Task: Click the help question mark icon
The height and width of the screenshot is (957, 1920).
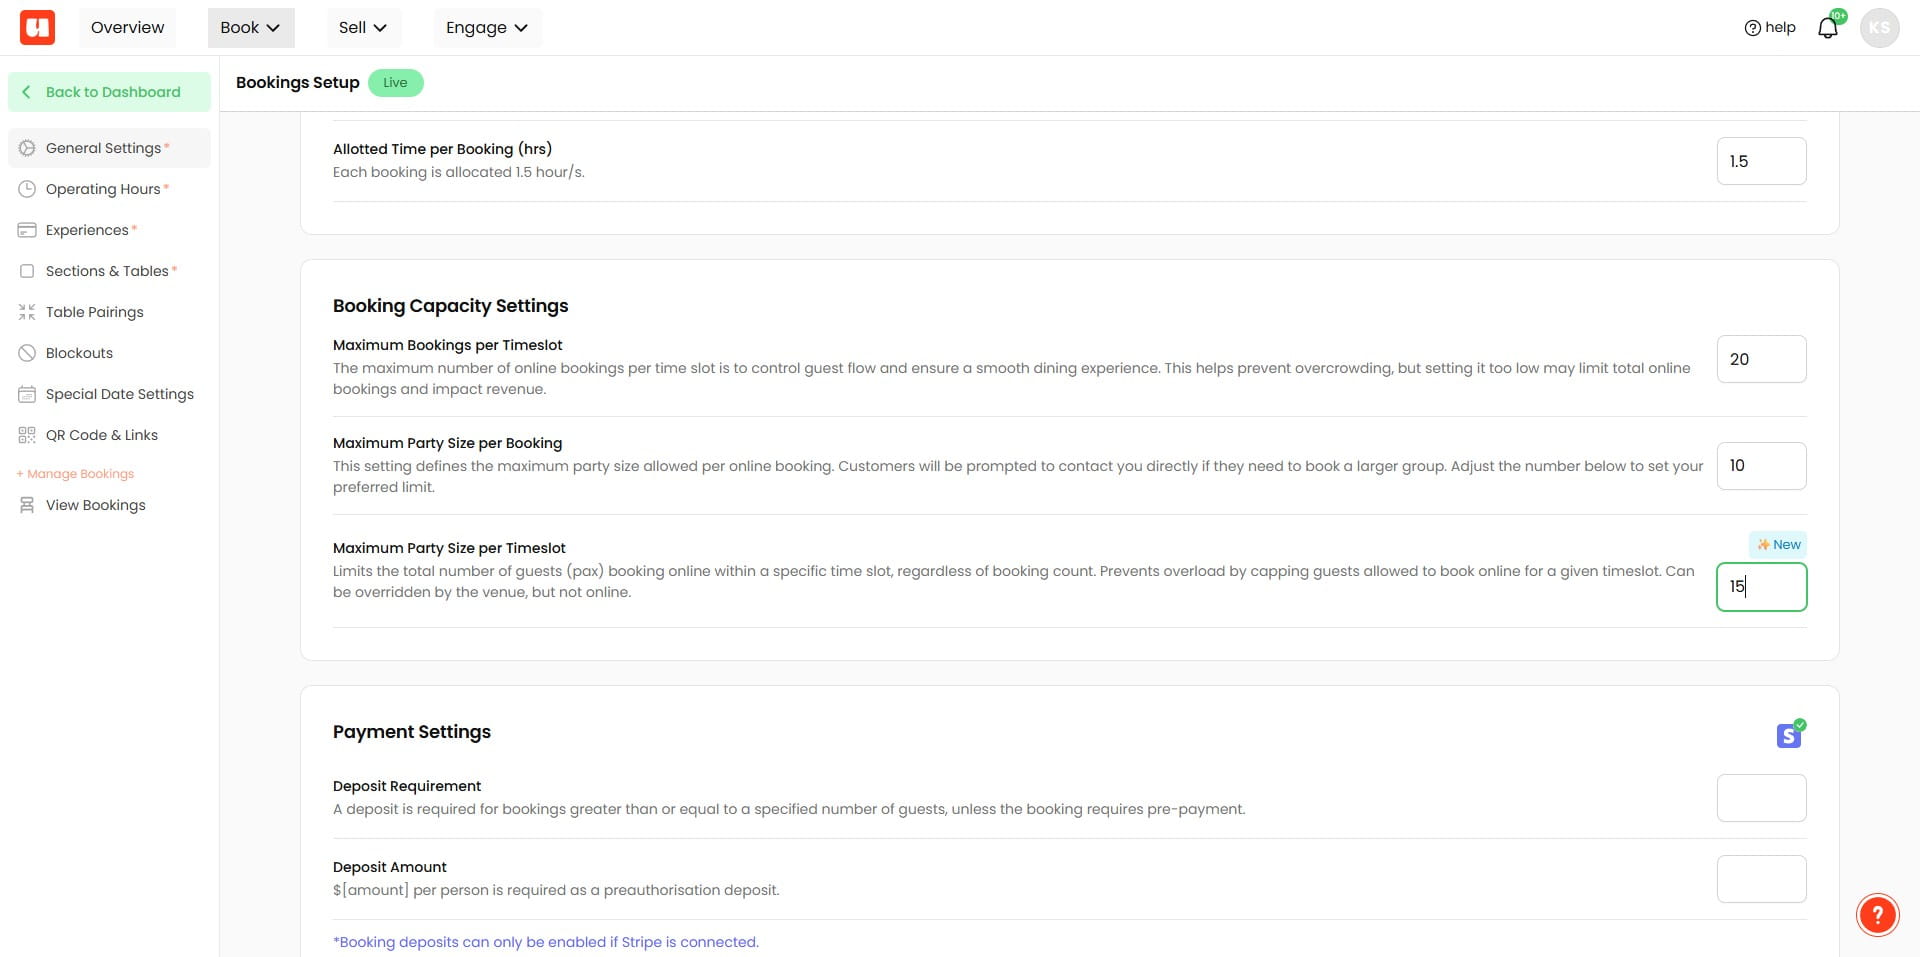Action: click(1752, 28)
